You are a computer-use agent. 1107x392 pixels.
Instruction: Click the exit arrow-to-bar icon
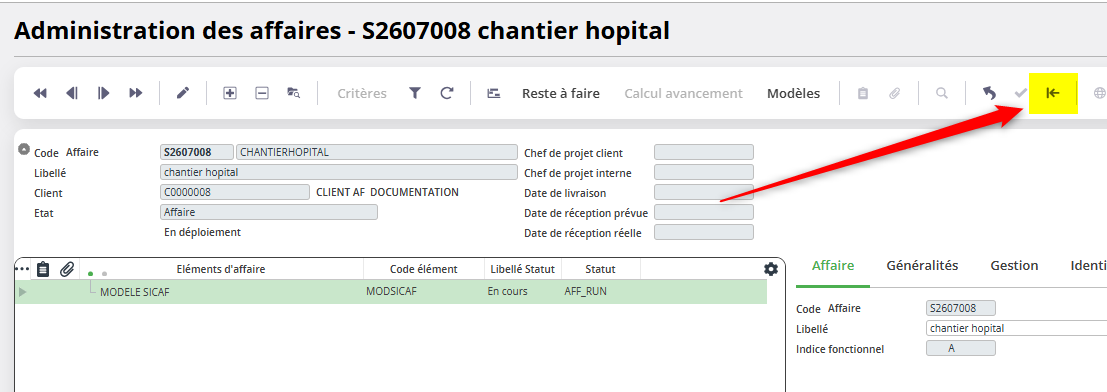click(x=1053, y=93)
